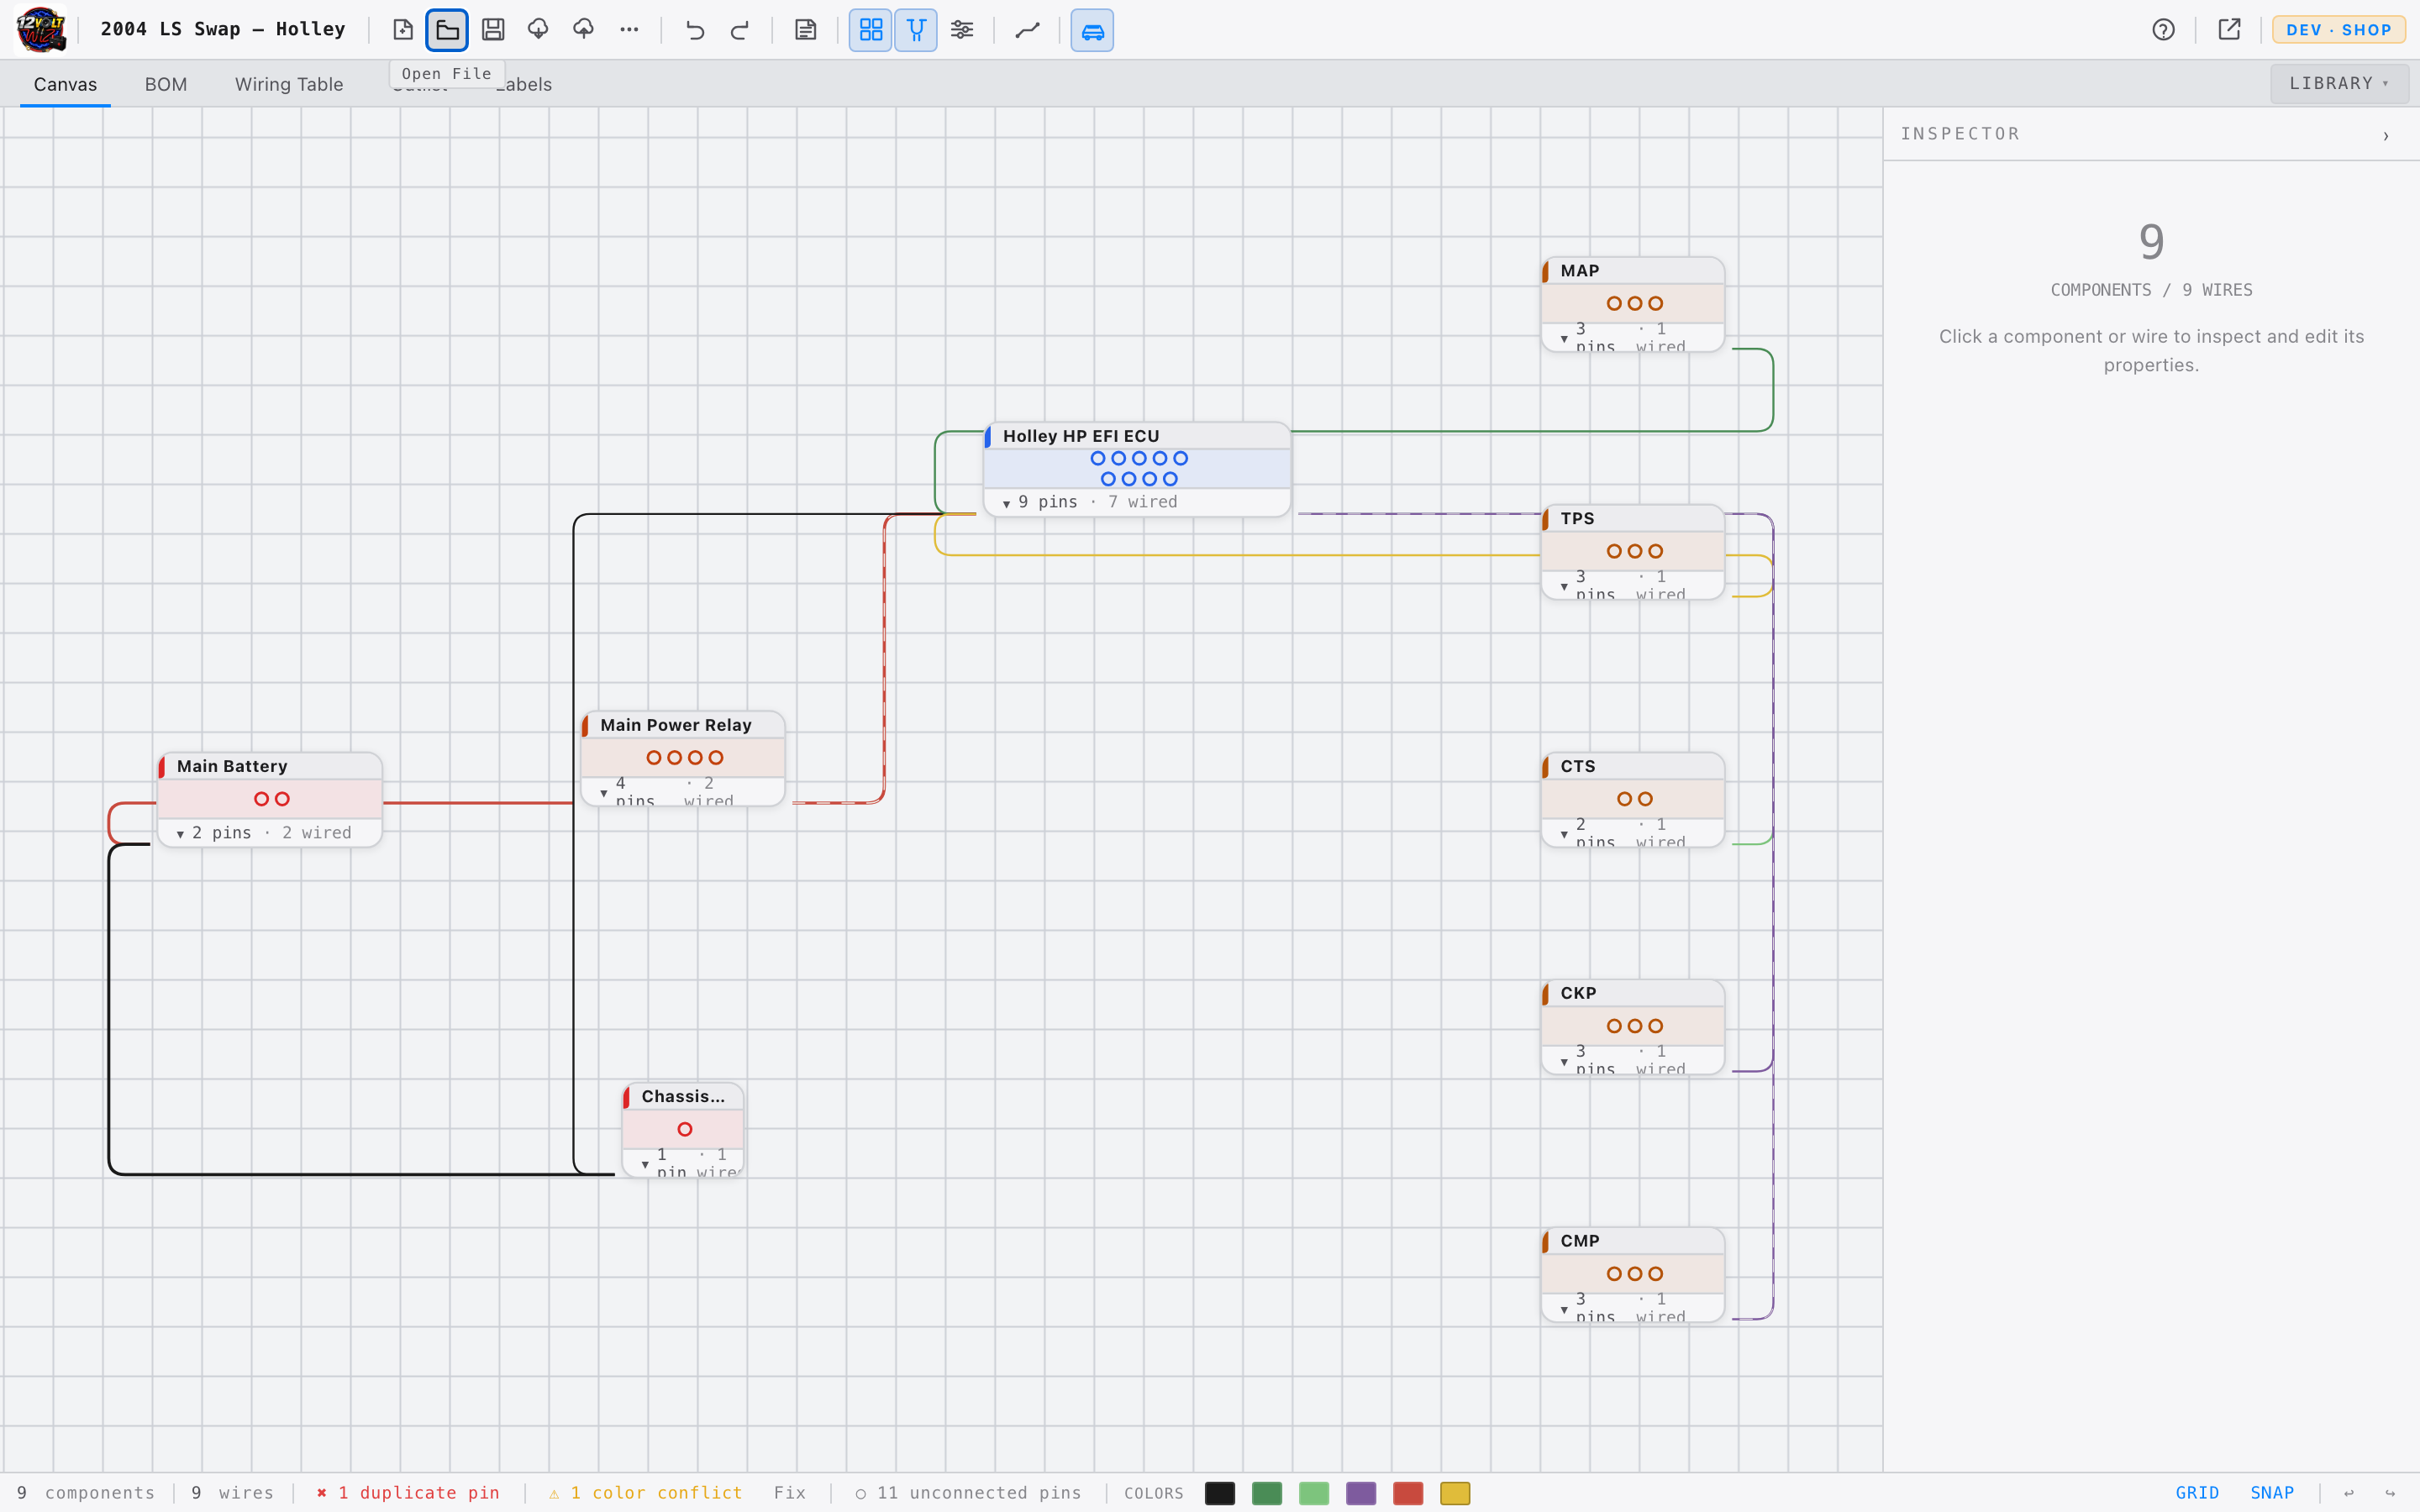
Task: Pick the dark green color swatch
Action: [x=1267, y=1493]
